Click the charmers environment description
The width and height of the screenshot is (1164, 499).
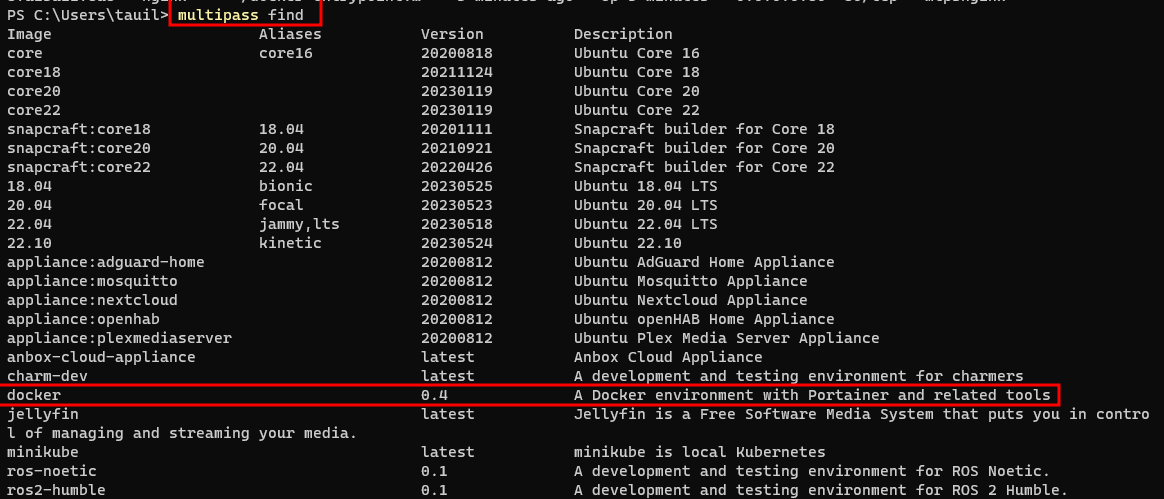(x=798, y=376)
